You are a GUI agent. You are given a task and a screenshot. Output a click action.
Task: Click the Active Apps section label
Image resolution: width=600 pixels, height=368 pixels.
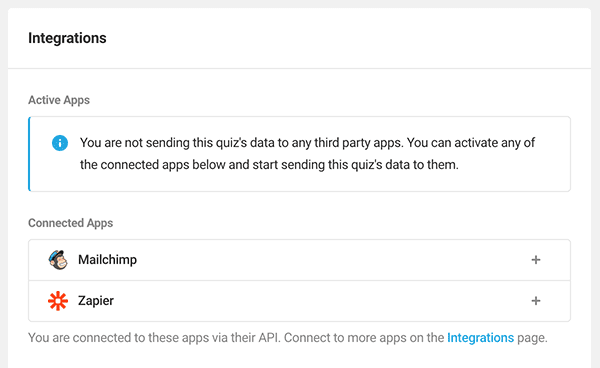pos(59,100)
